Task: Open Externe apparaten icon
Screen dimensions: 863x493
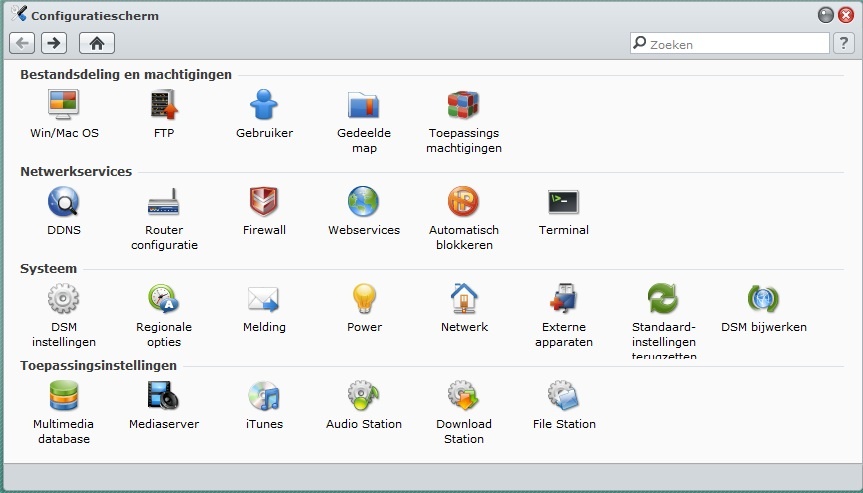Action: pyautogui.click(x=564, y=298)
